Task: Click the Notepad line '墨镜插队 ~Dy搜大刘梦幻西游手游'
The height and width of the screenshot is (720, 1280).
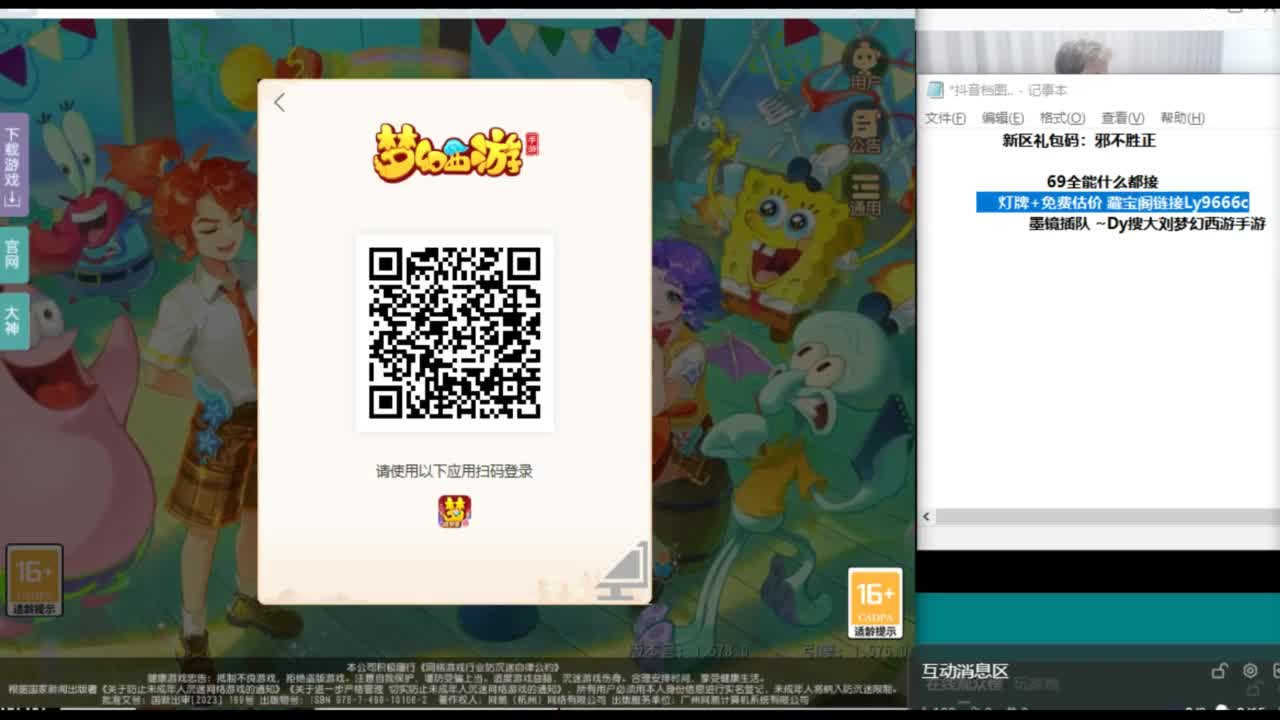Action: pos(1147,224)
